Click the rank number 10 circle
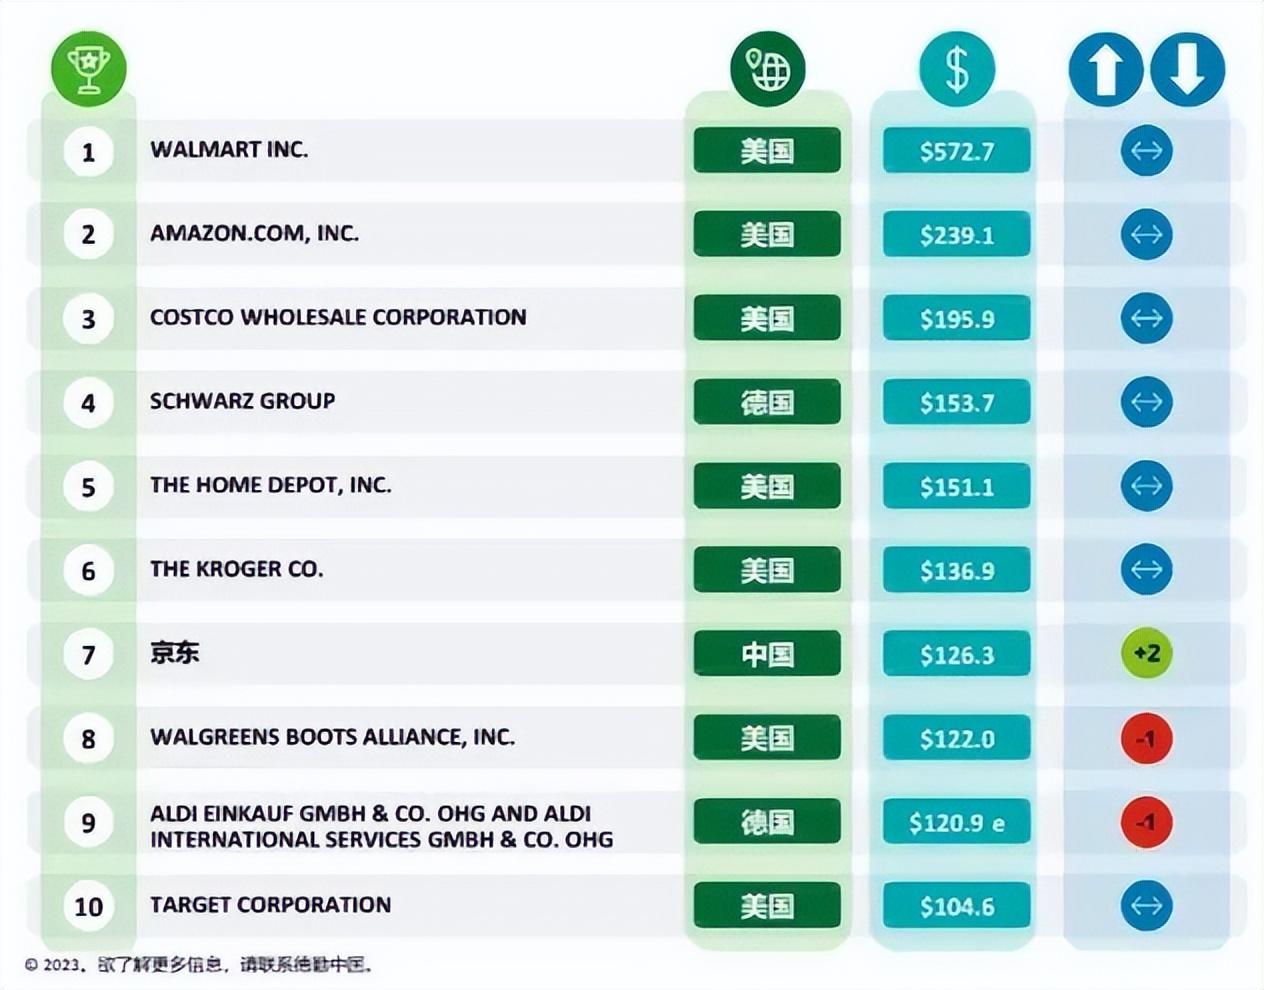 (x=88, y=907)
